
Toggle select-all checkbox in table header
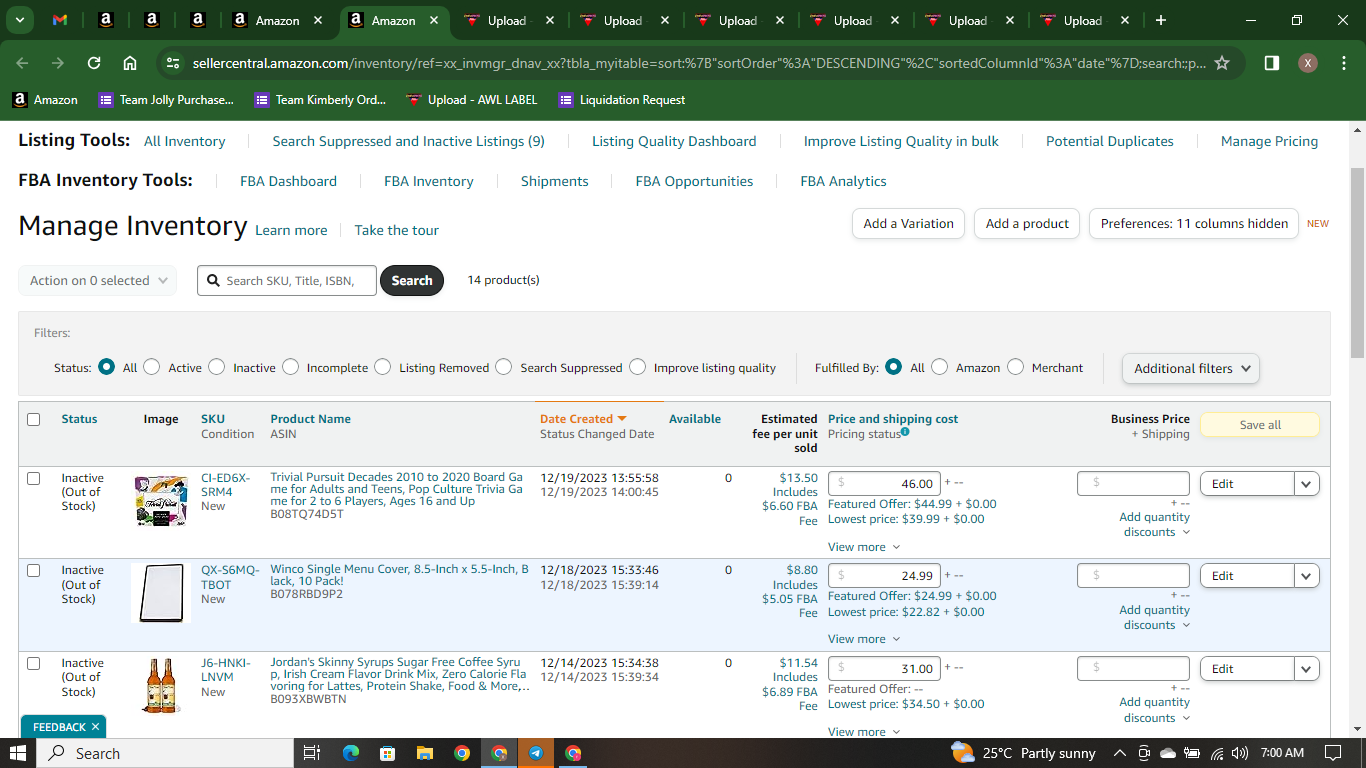[34, 419]
